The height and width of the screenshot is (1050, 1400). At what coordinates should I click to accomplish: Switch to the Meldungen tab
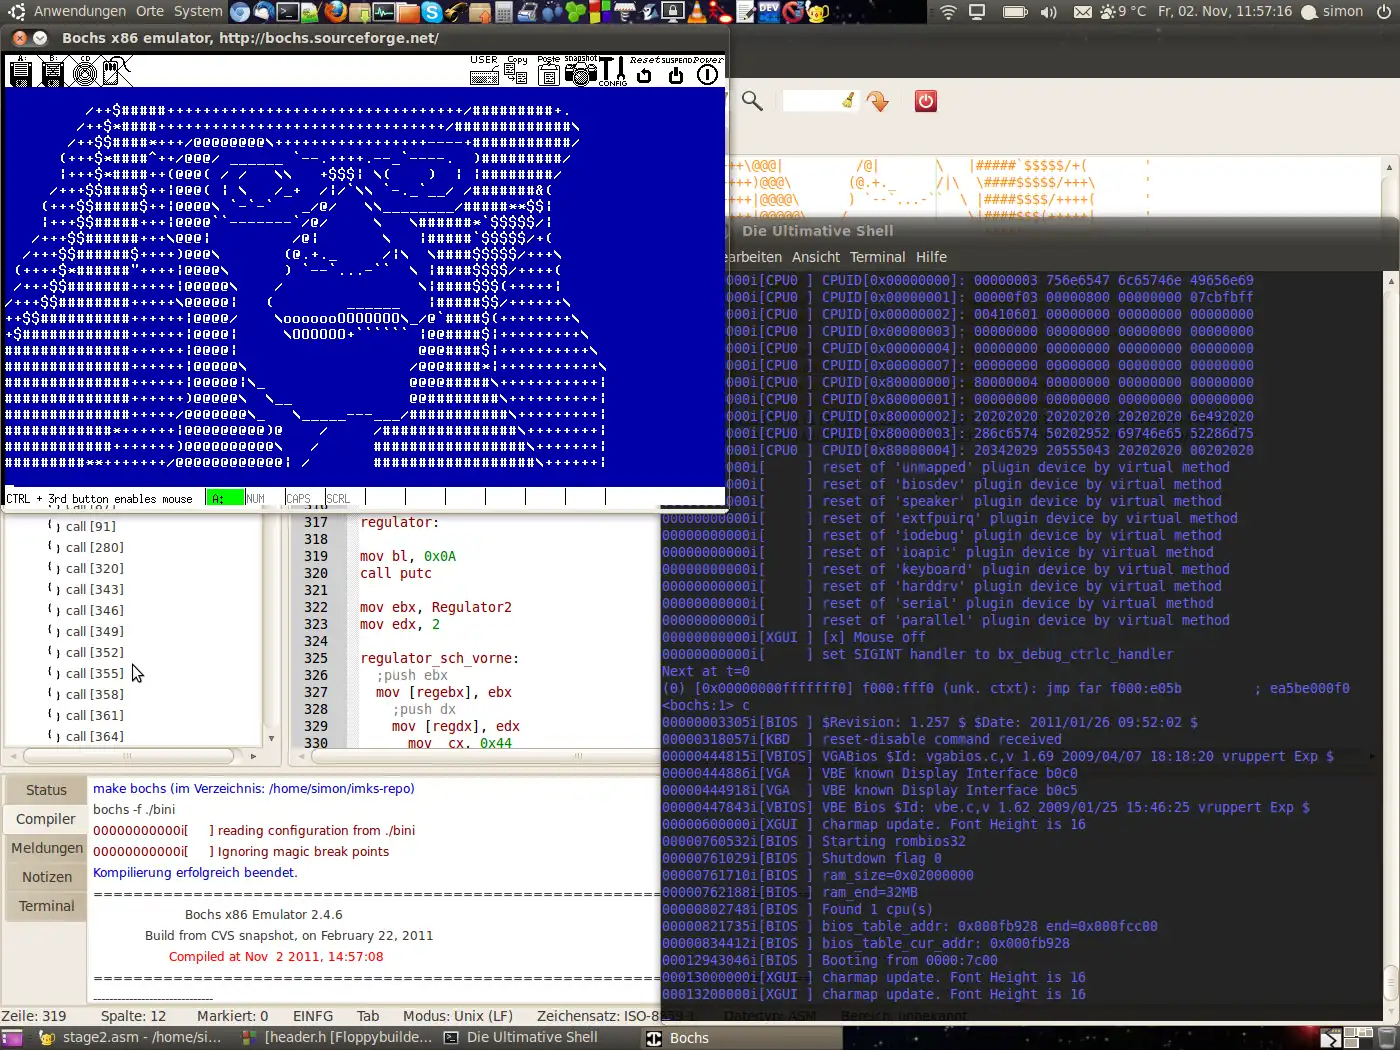pyautogui.click(x=46, y=848)
